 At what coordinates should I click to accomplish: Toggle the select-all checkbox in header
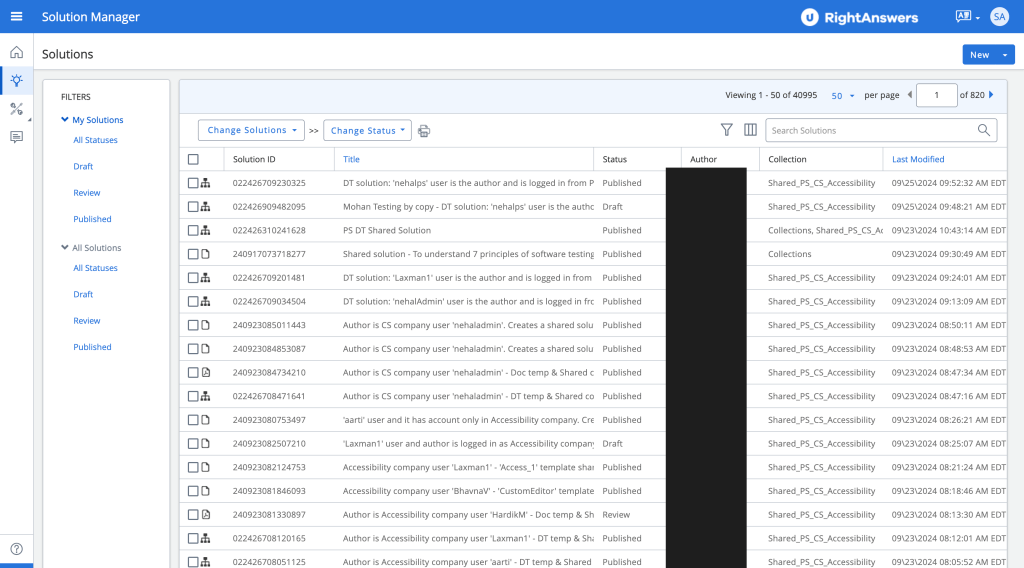(x=193, y=159)
